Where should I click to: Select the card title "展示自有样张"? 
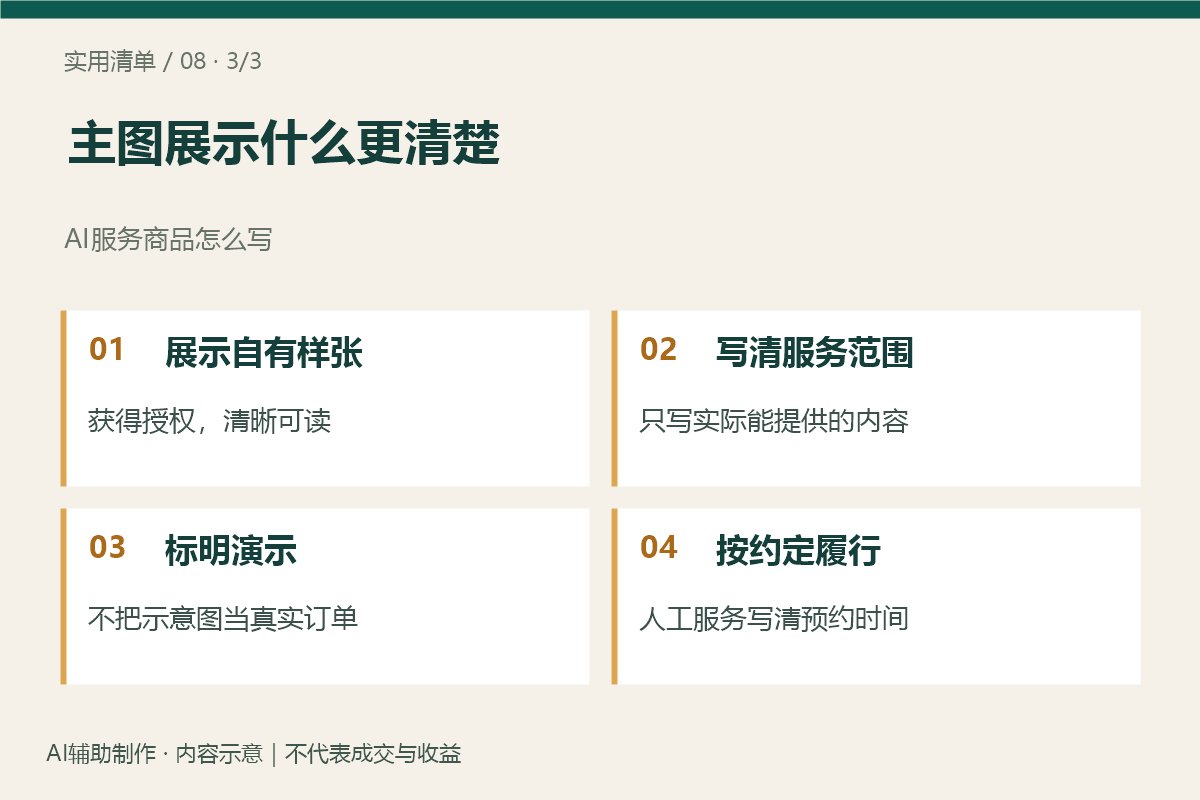tap(263, 353)
